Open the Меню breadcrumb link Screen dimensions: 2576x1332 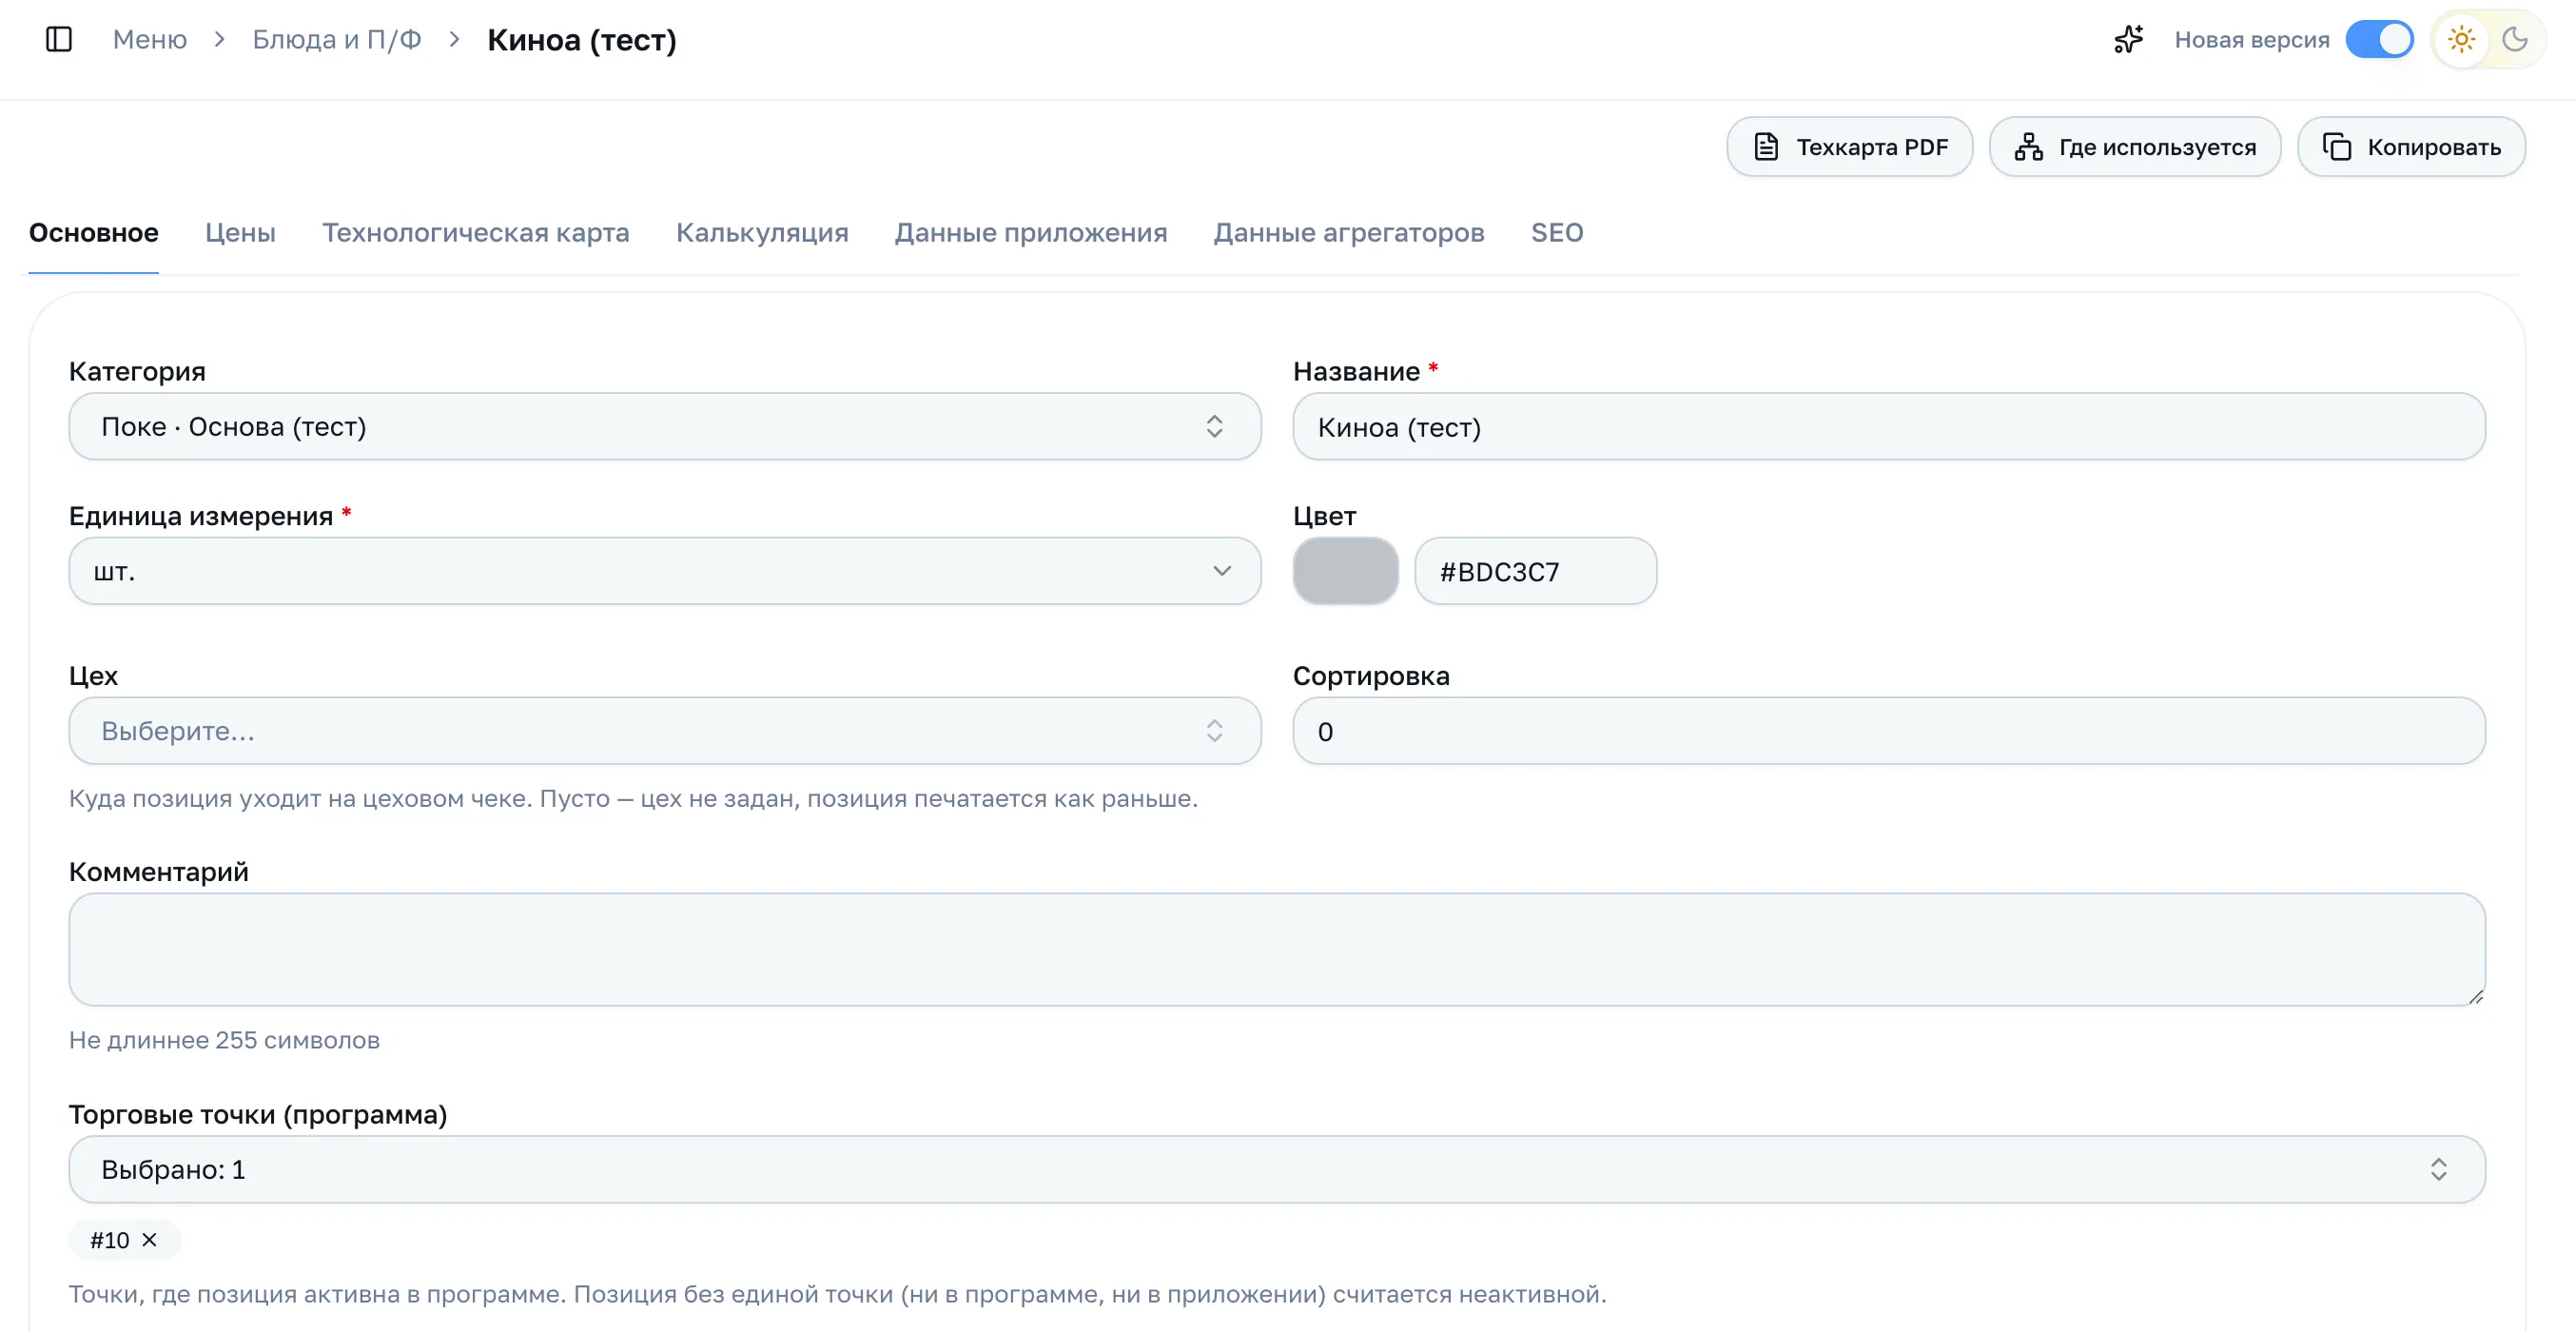pos(150,40)
